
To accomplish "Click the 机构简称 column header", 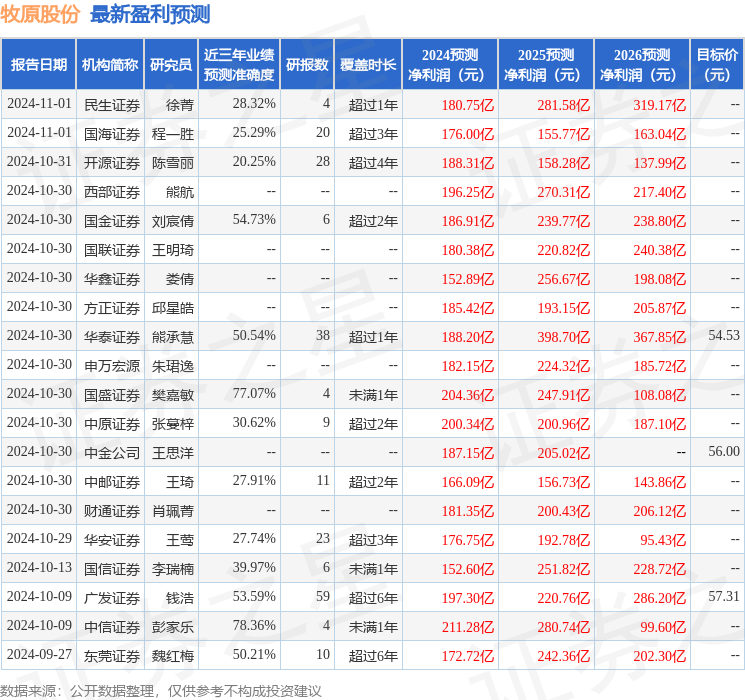I will (110, 64).
